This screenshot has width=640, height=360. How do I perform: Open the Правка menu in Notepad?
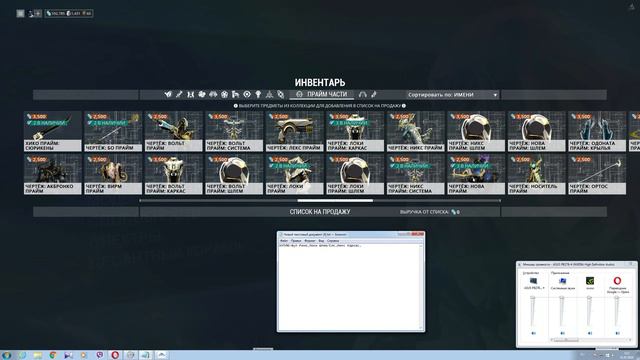(296, 241)
